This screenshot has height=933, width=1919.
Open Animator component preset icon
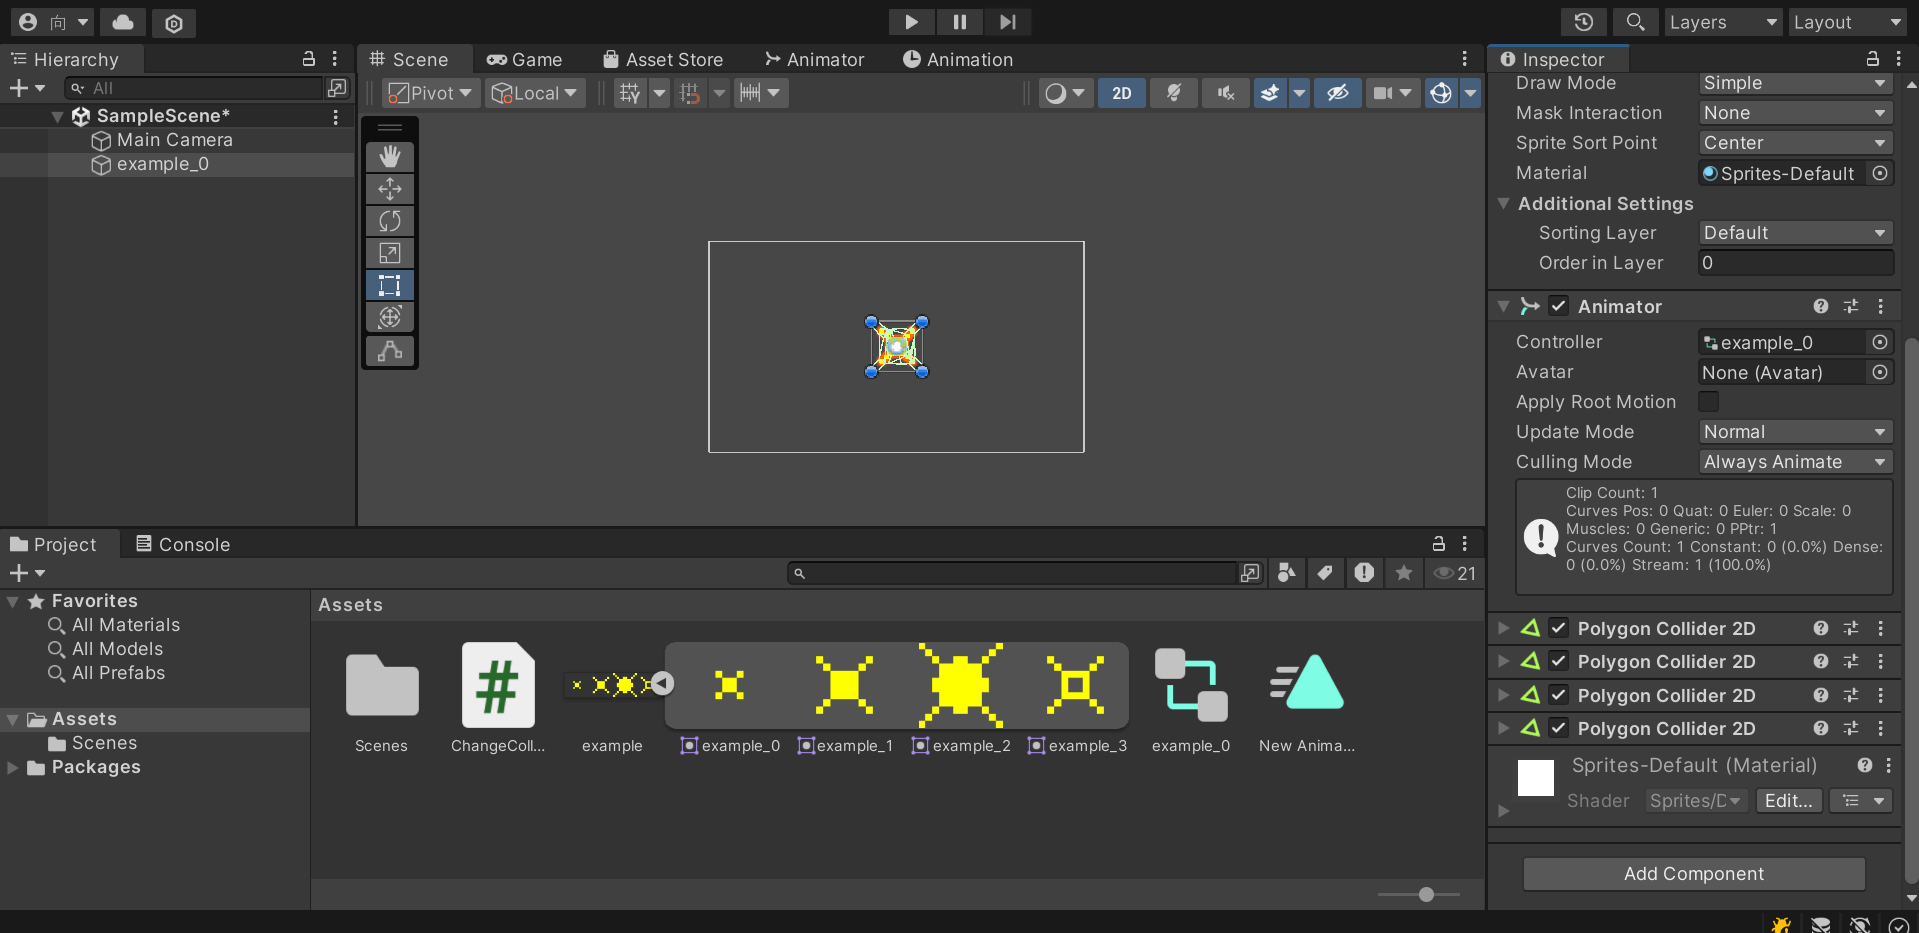1851,306
